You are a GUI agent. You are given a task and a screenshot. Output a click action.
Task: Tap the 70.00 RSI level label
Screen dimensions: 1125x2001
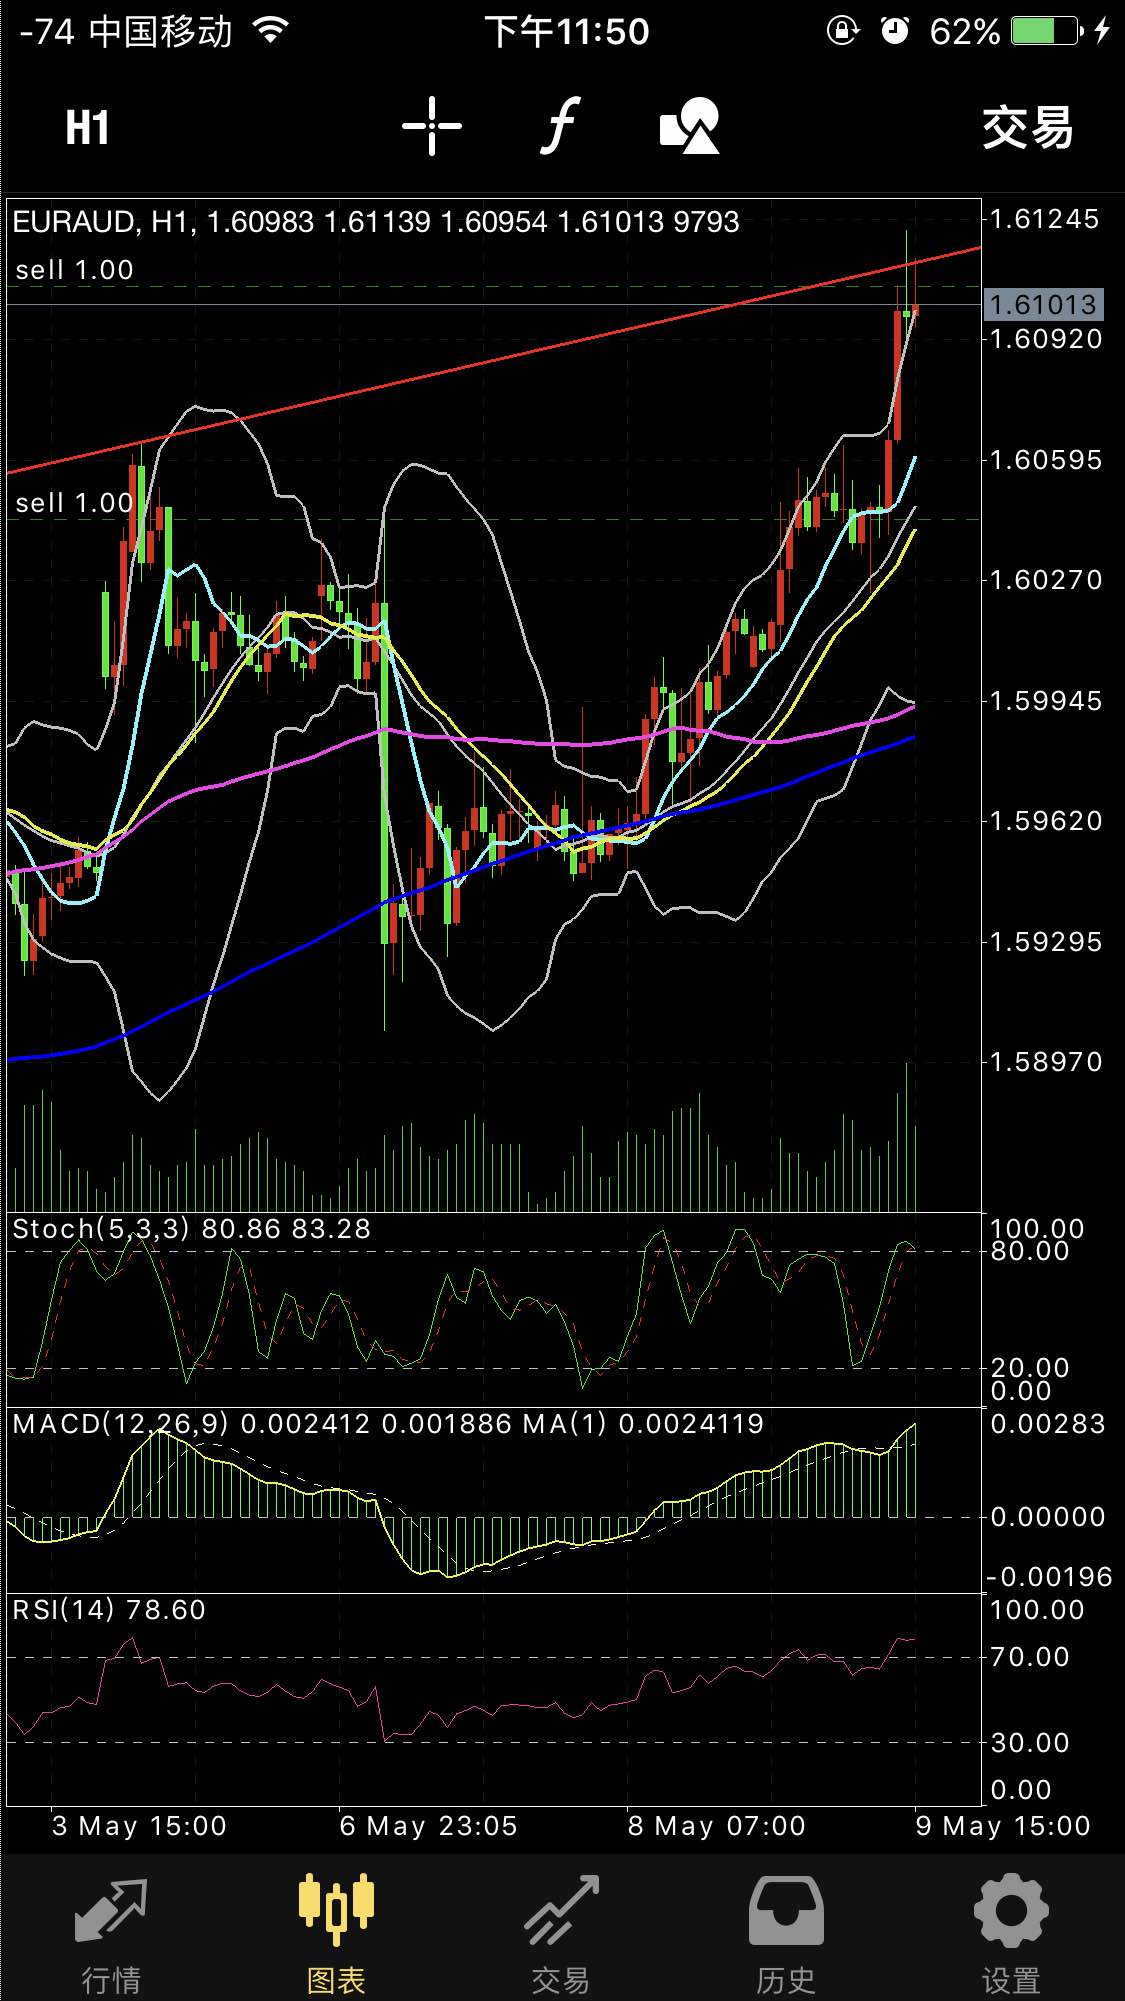pyautogui.click(x=1030, y=1657)
